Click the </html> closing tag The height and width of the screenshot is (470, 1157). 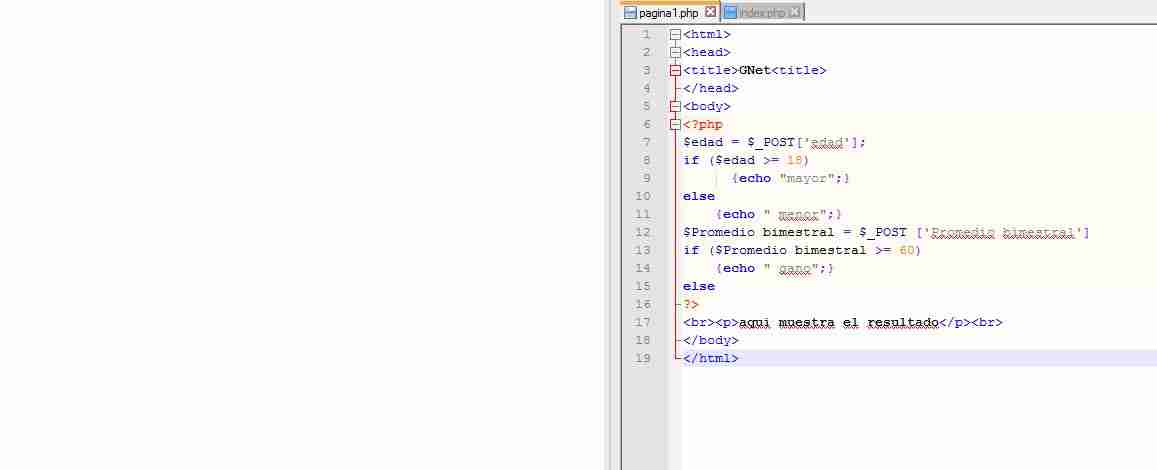(711, 359)
